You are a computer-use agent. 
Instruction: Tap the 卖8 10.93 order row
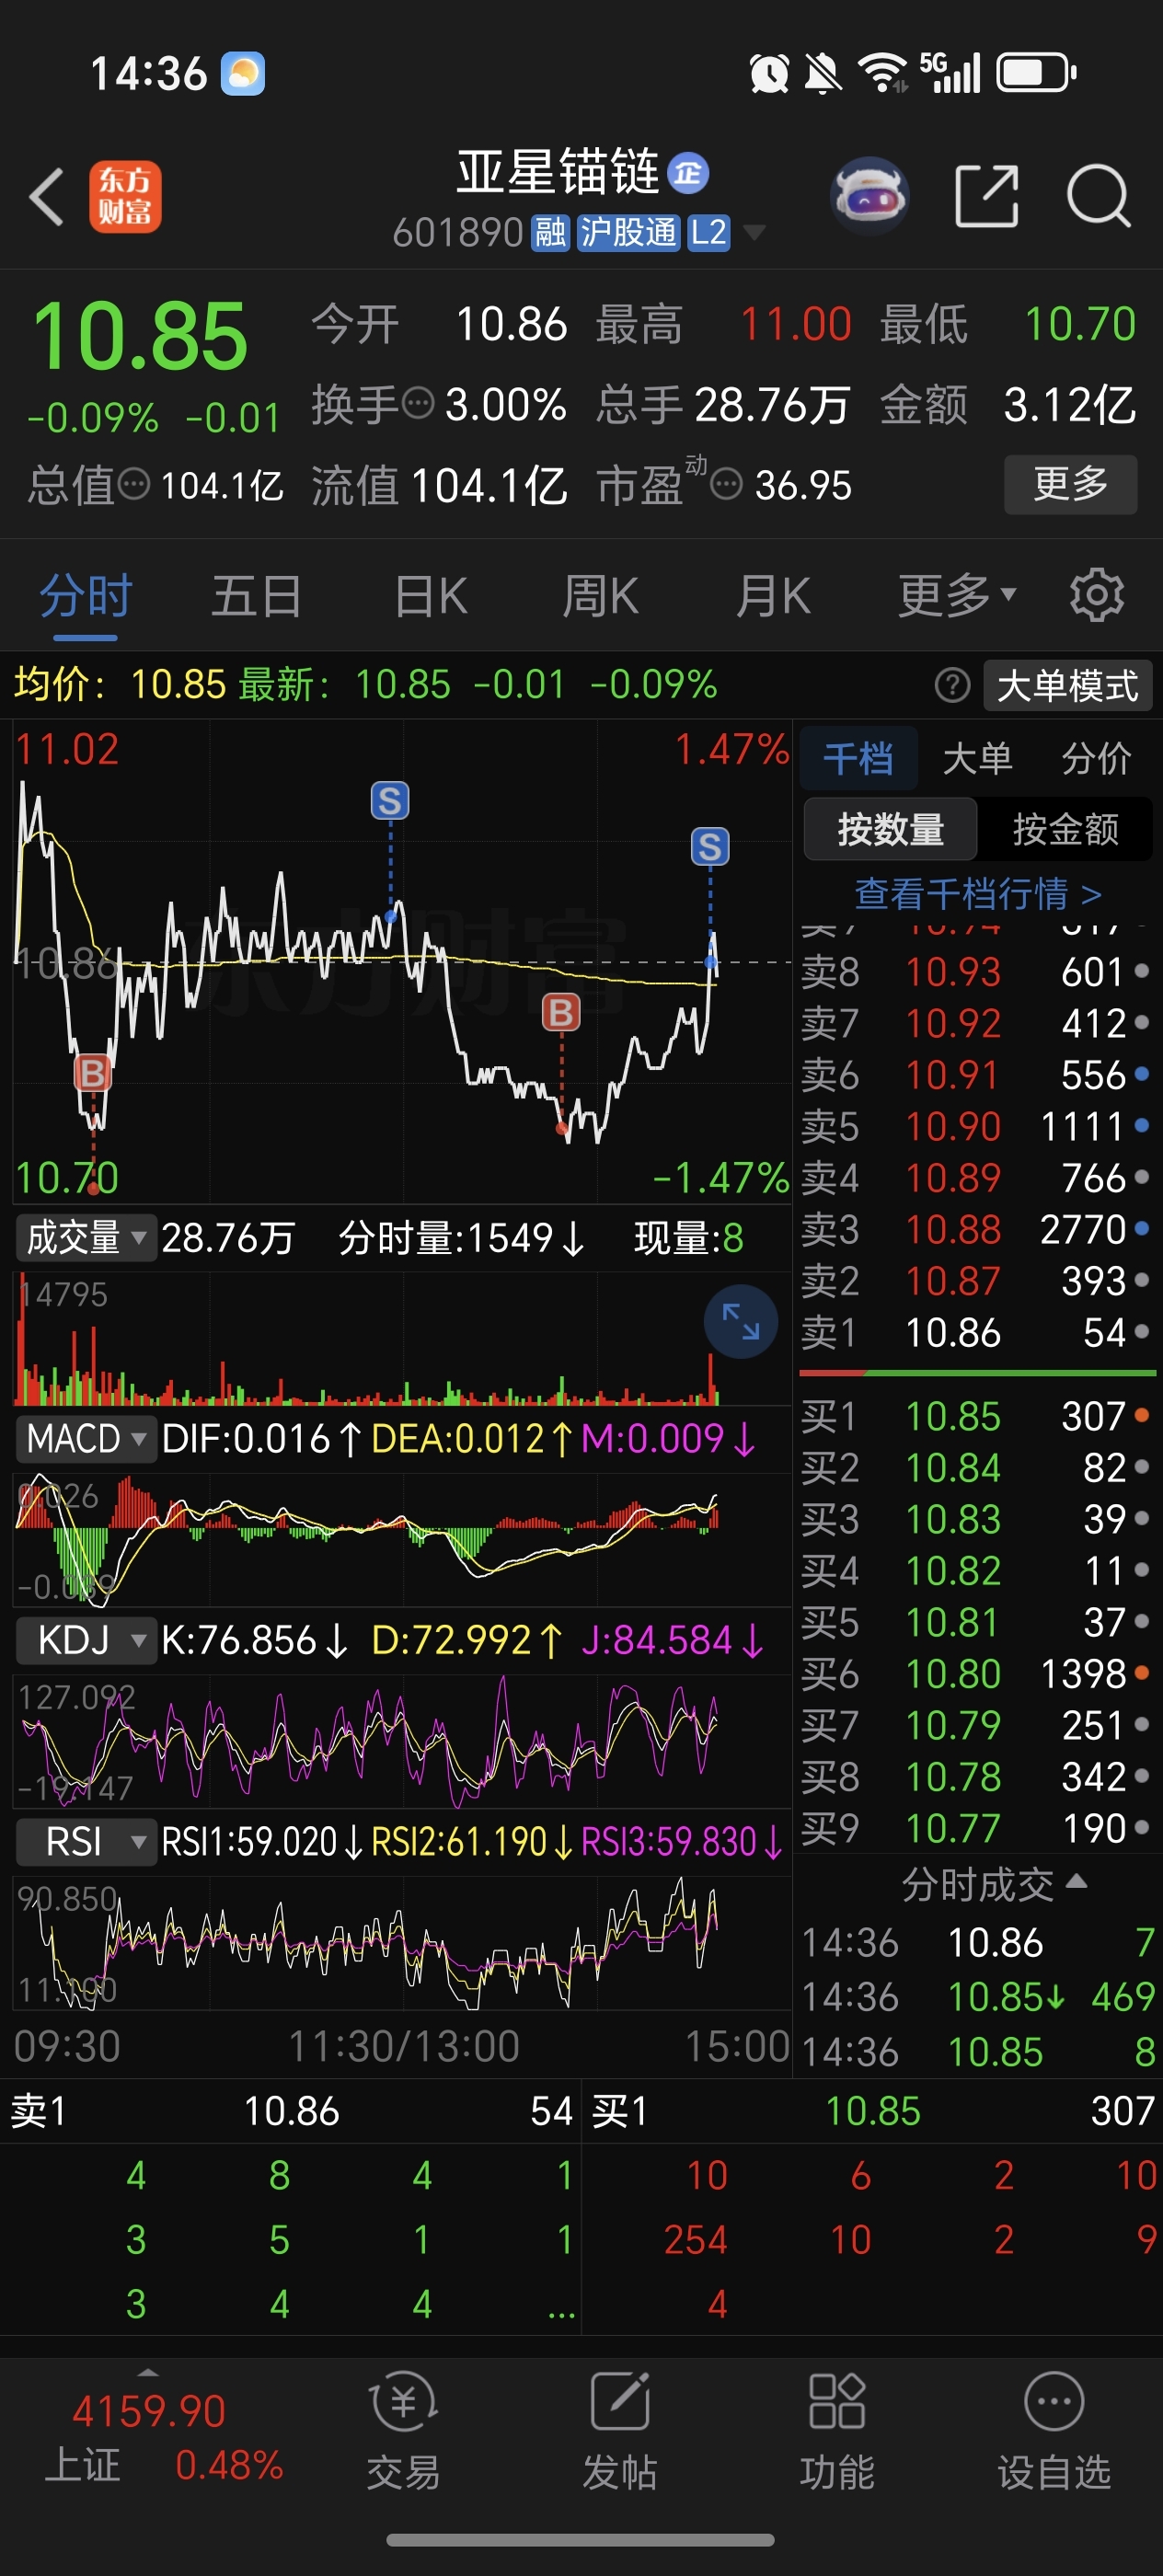pos(977,972)
